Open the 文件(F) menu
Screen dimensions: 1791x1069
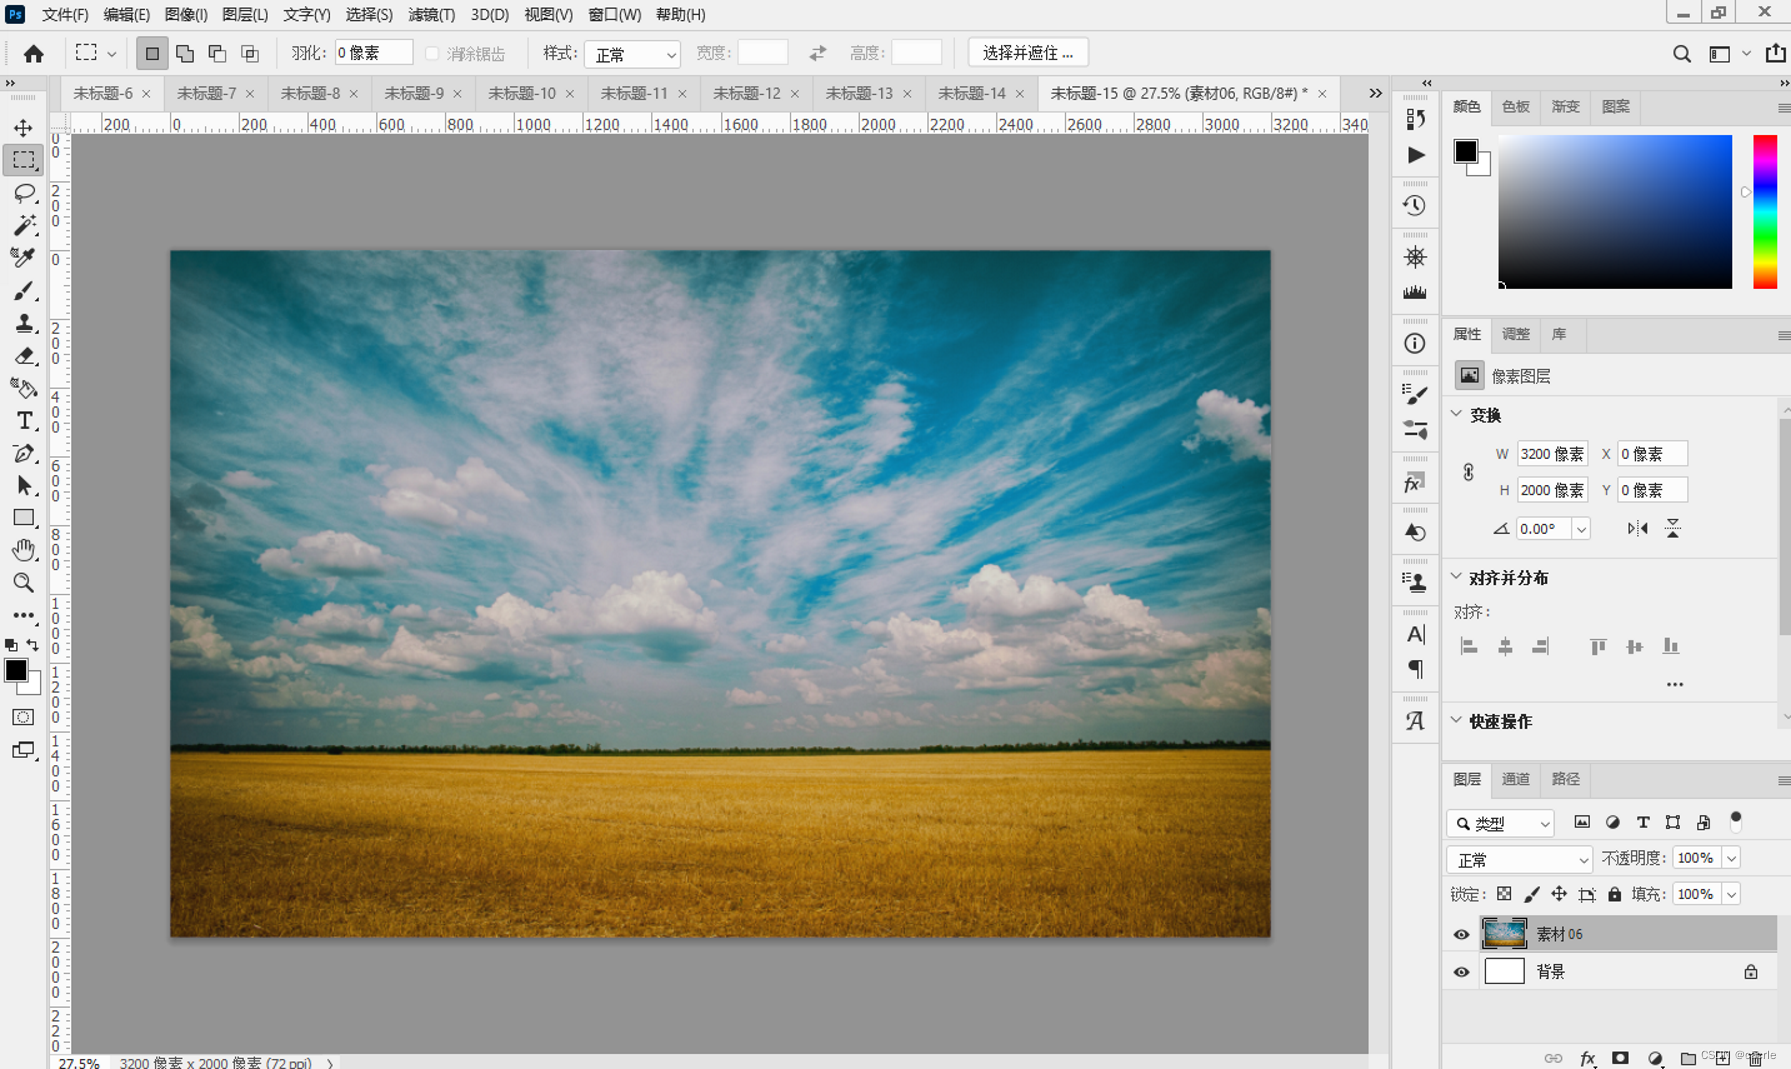[x=65, y=14]
